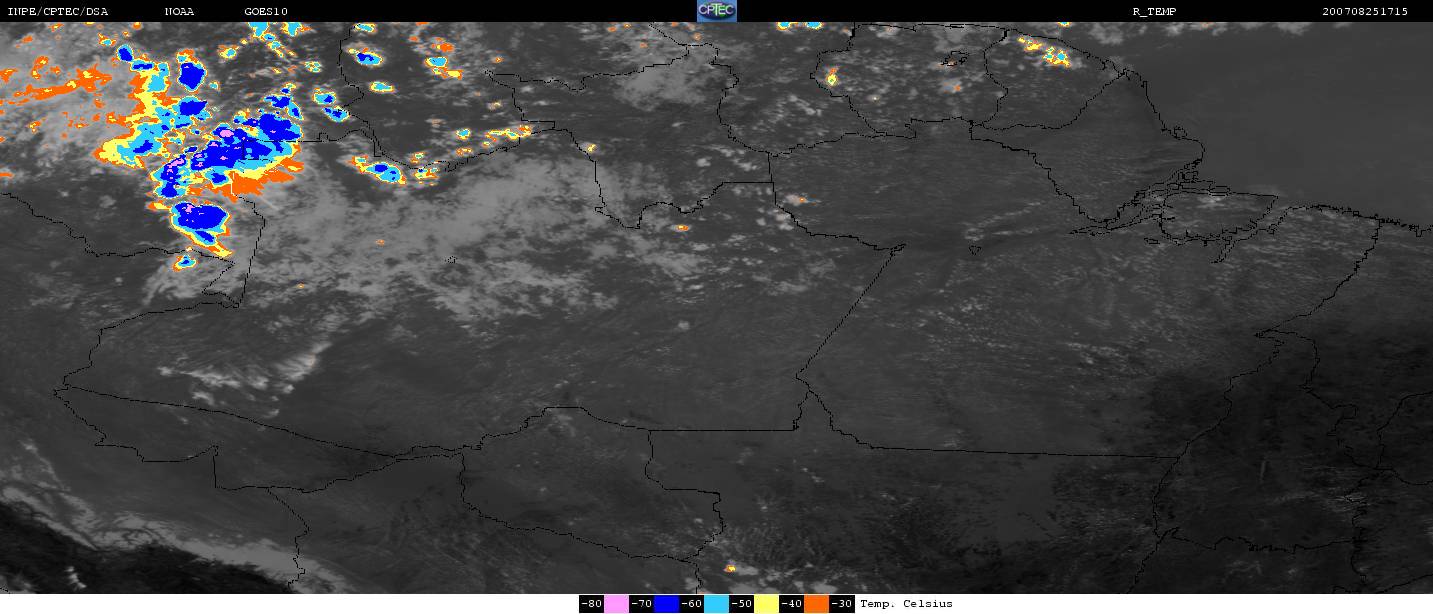Click the GOES10 satellite label
The height and width of the screenshot is (614, 1433).
[x=266, y=11]
